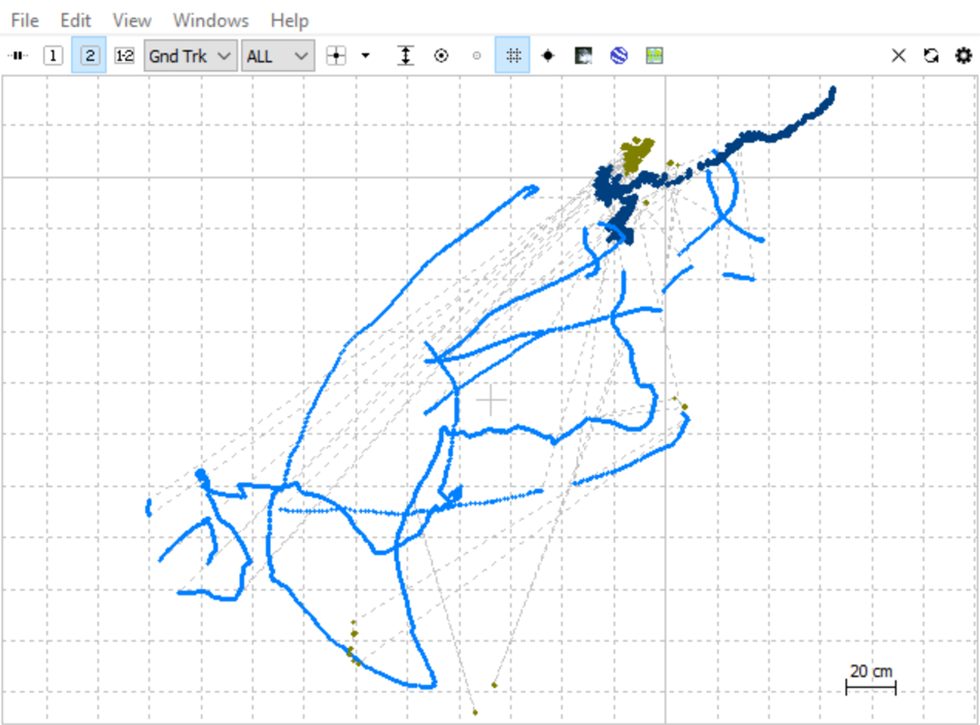Click the reload data icon
The image size is (980, 725).
tap(931, 56)
